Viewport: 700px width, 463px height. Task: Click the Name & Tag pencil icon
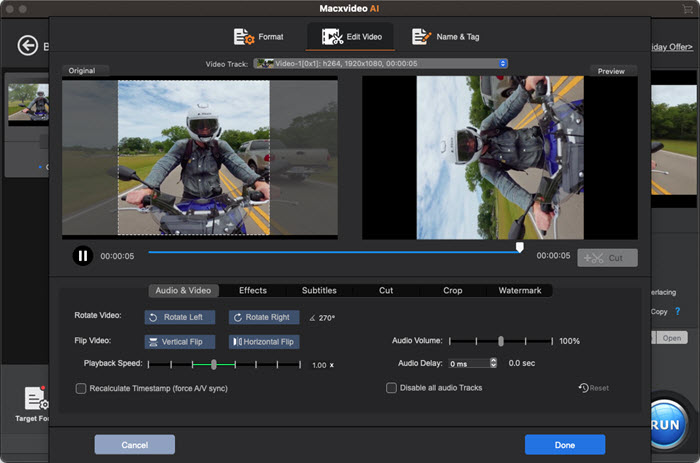tap(421, 37)
